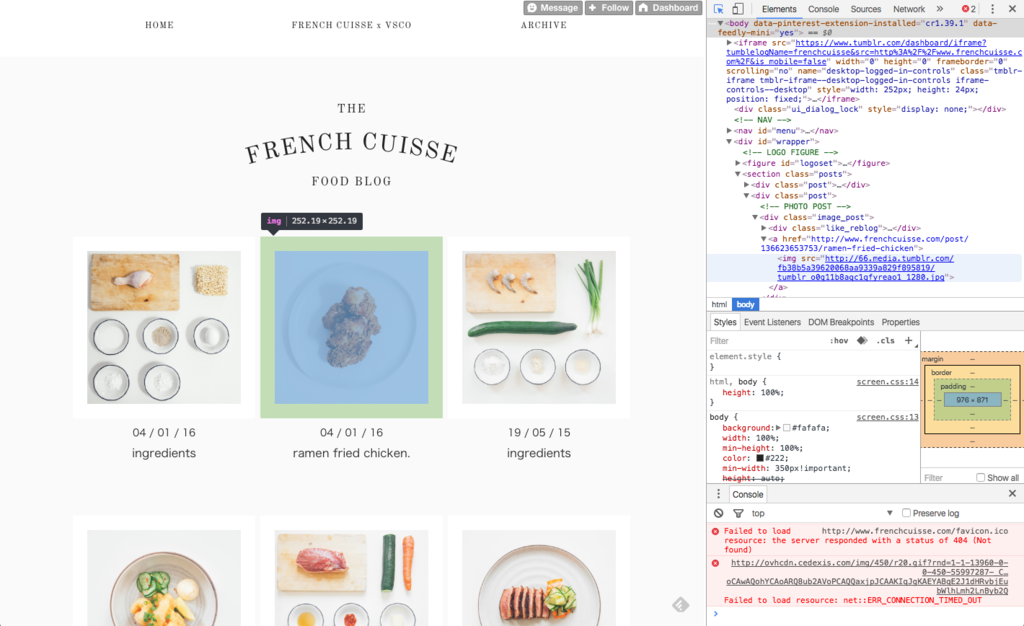The width and height of the screenshot is (1024, 626).
Task: Click the body breadcrumb item
Action: [745, 304]
